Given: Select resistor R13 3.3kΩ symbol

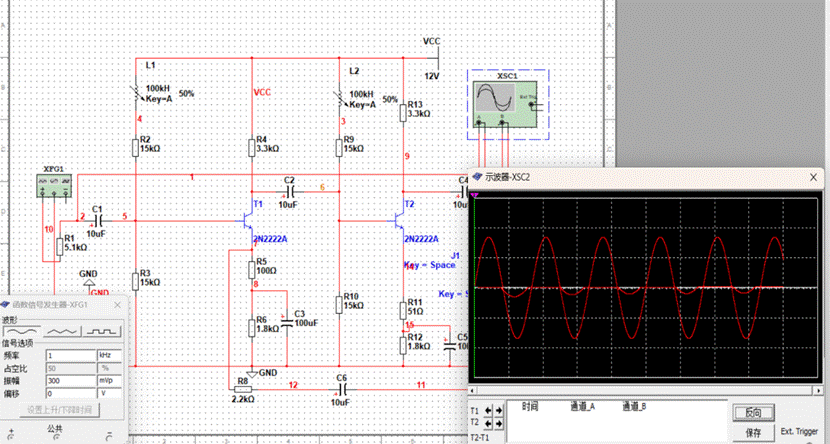Looking at the screenshot, I should (x=403, y=112).
